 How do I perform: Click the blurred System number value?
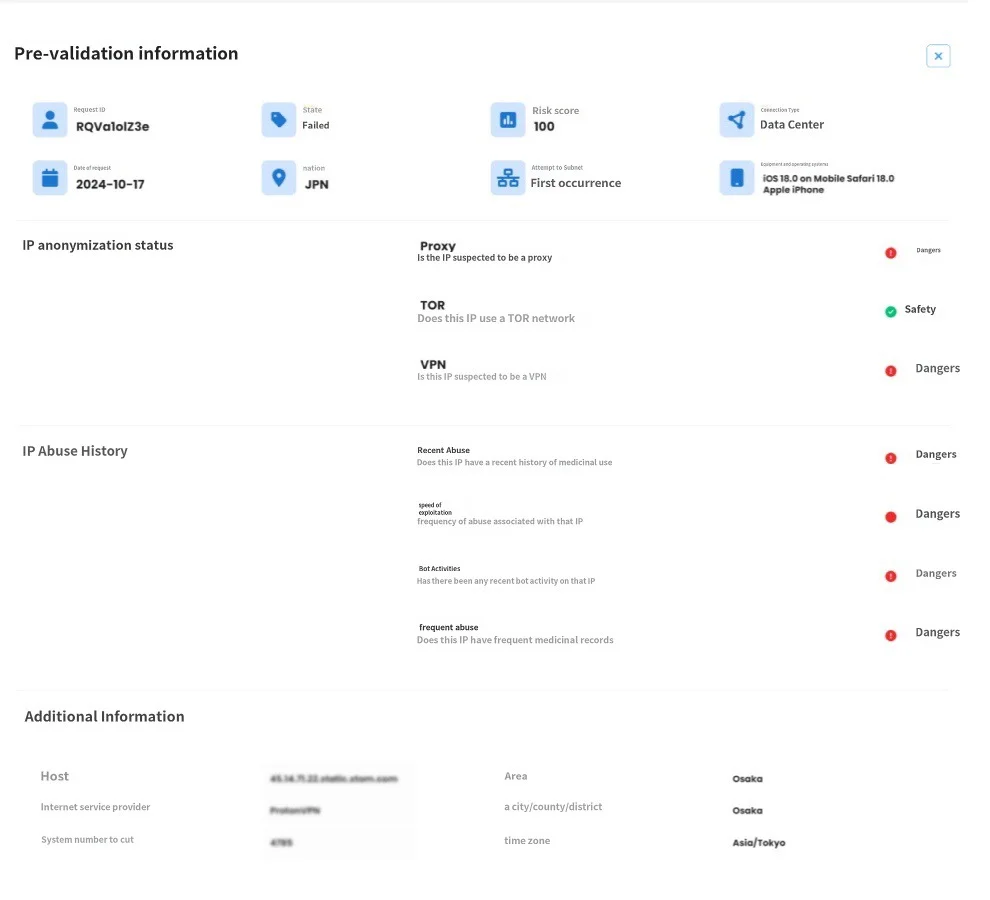281,843
